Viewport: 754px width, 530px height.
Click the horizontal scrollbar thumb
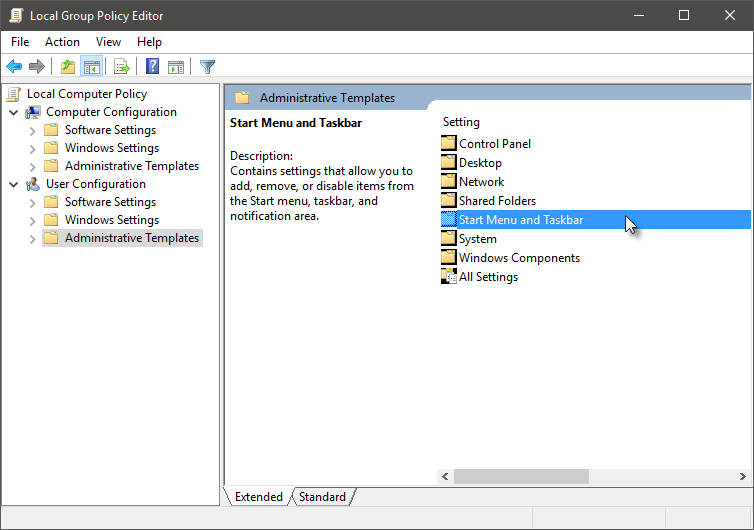[x=521, y=476]
